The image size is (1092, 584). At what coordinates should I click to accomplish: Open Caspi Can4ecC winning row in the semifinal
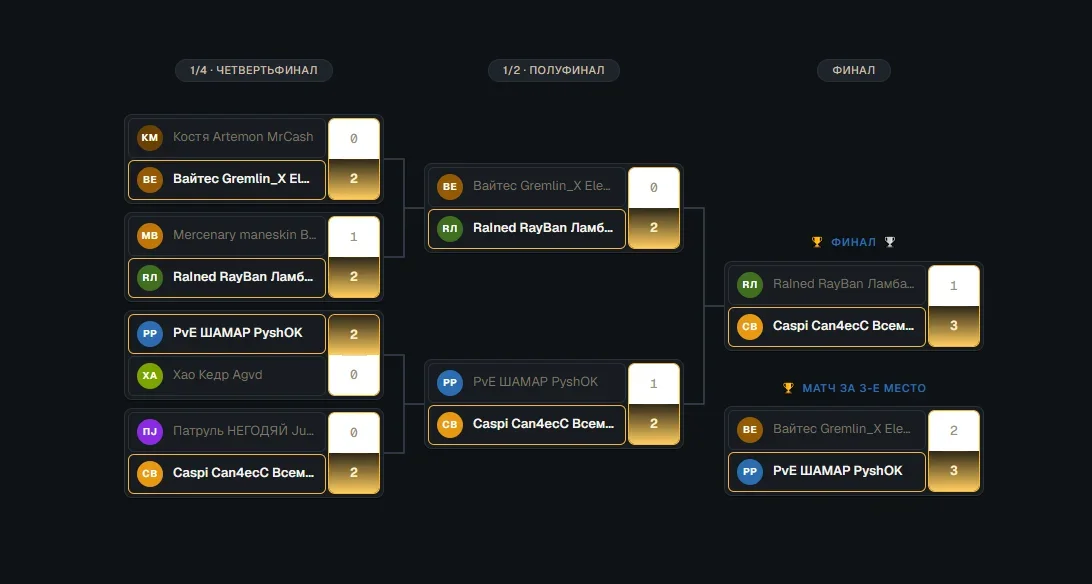[526, 425]
